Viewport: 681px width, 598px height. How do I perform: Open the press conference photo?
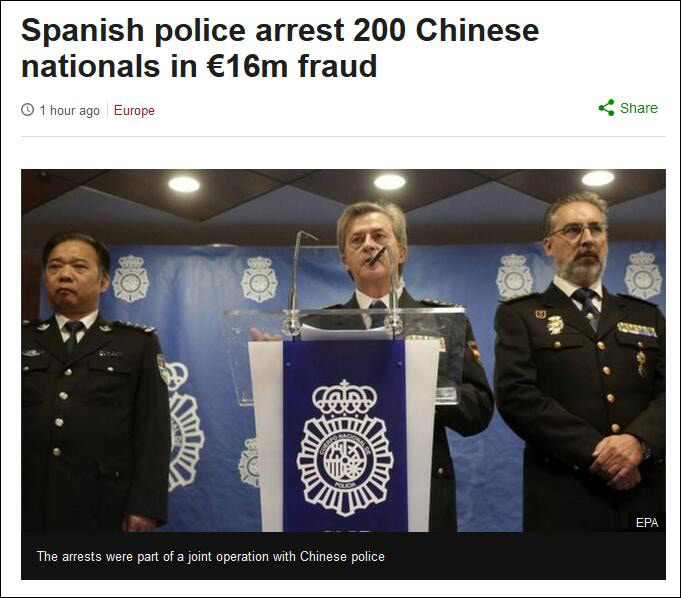pos(343,350)
